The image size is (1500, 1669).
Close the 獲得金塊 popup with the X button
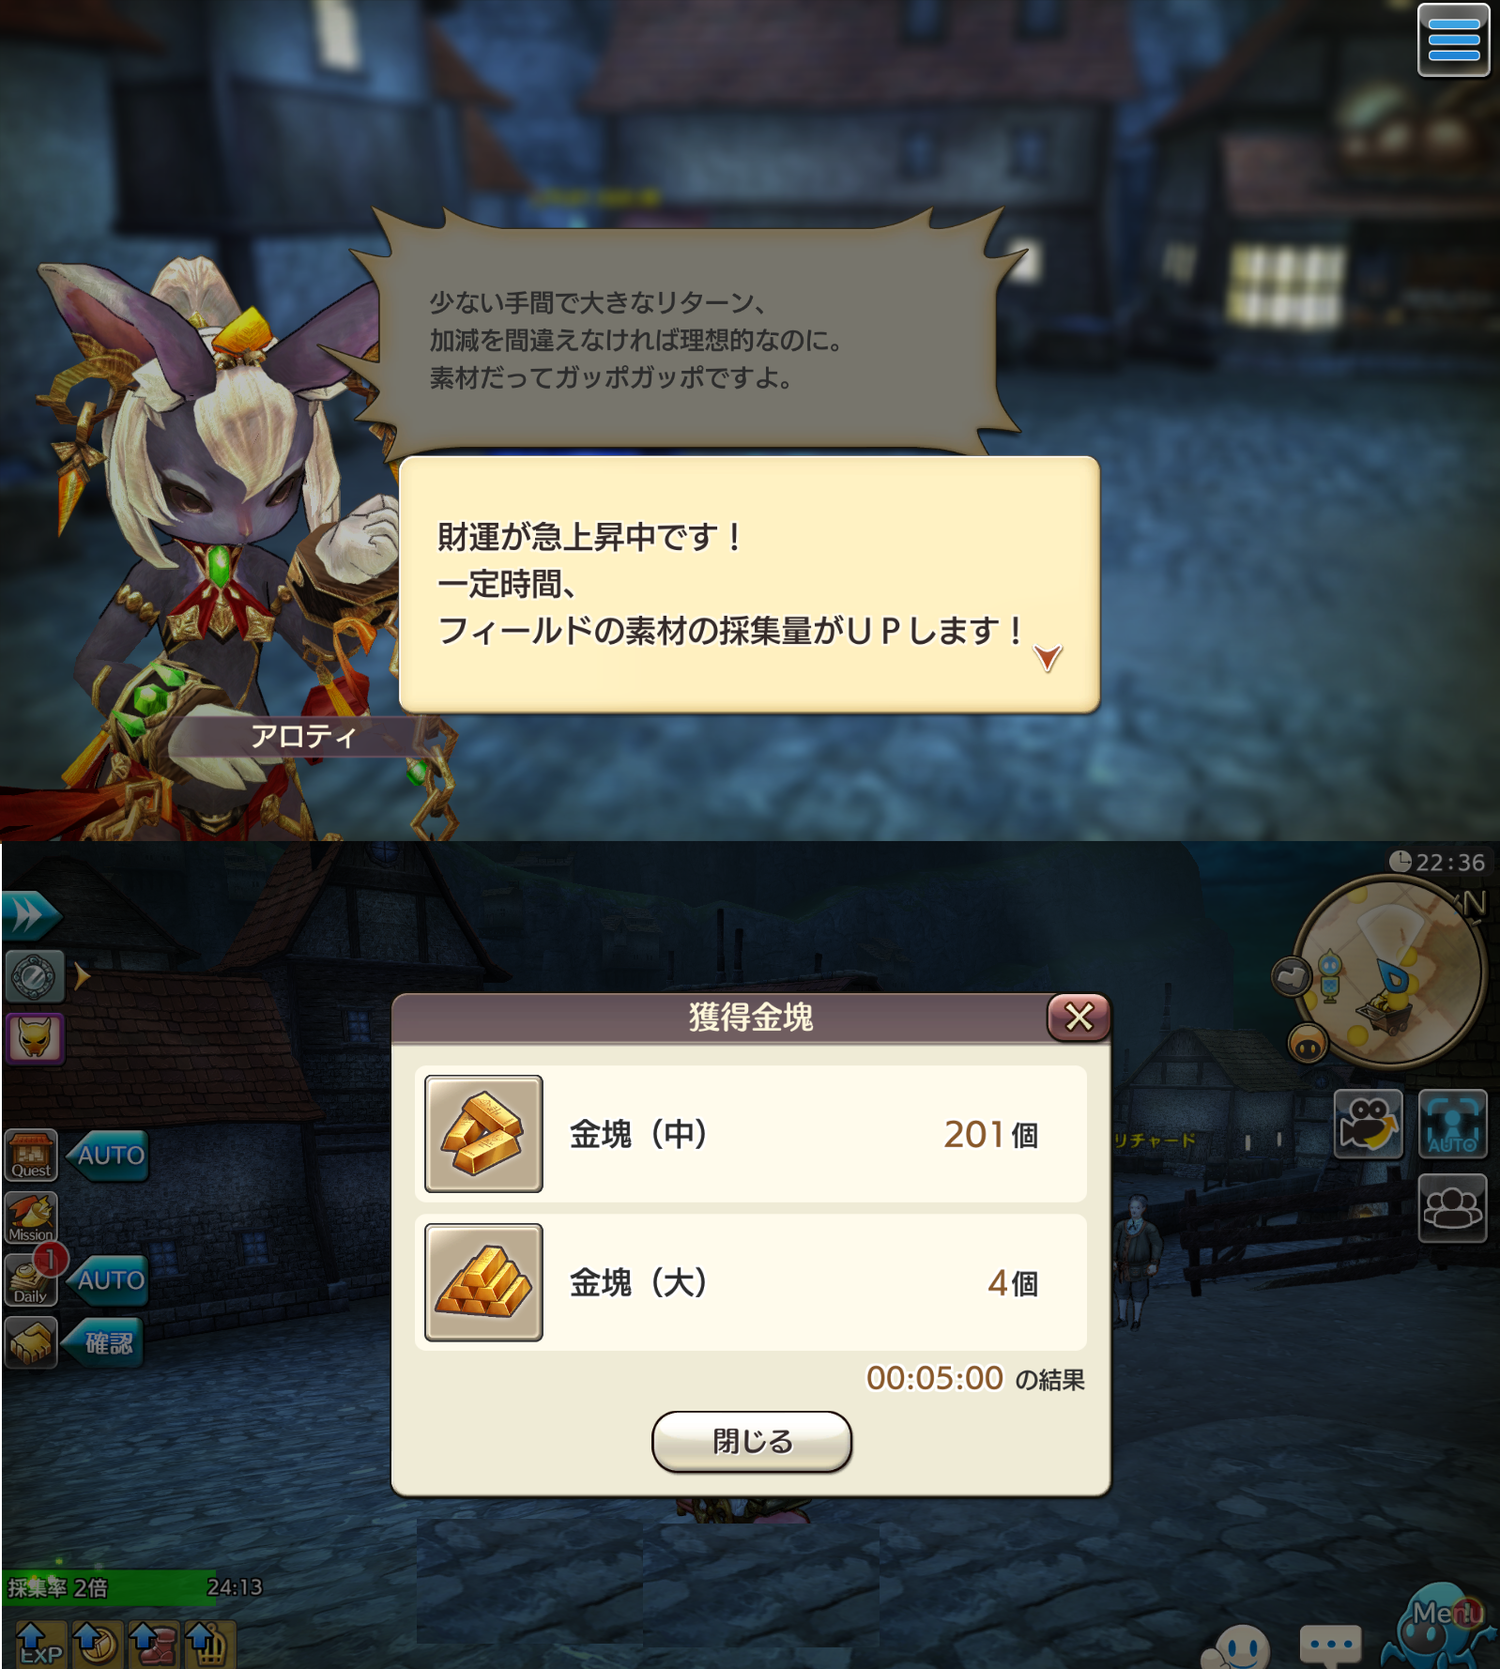point(1078,1017)
